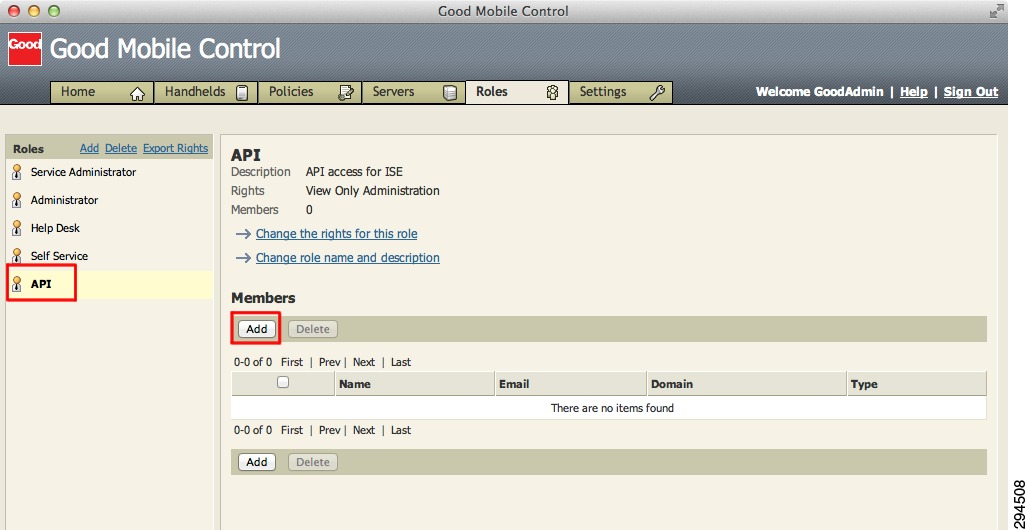Click First in the top pagination
This screenshot has width=1026, height=530.
(292, 362)
